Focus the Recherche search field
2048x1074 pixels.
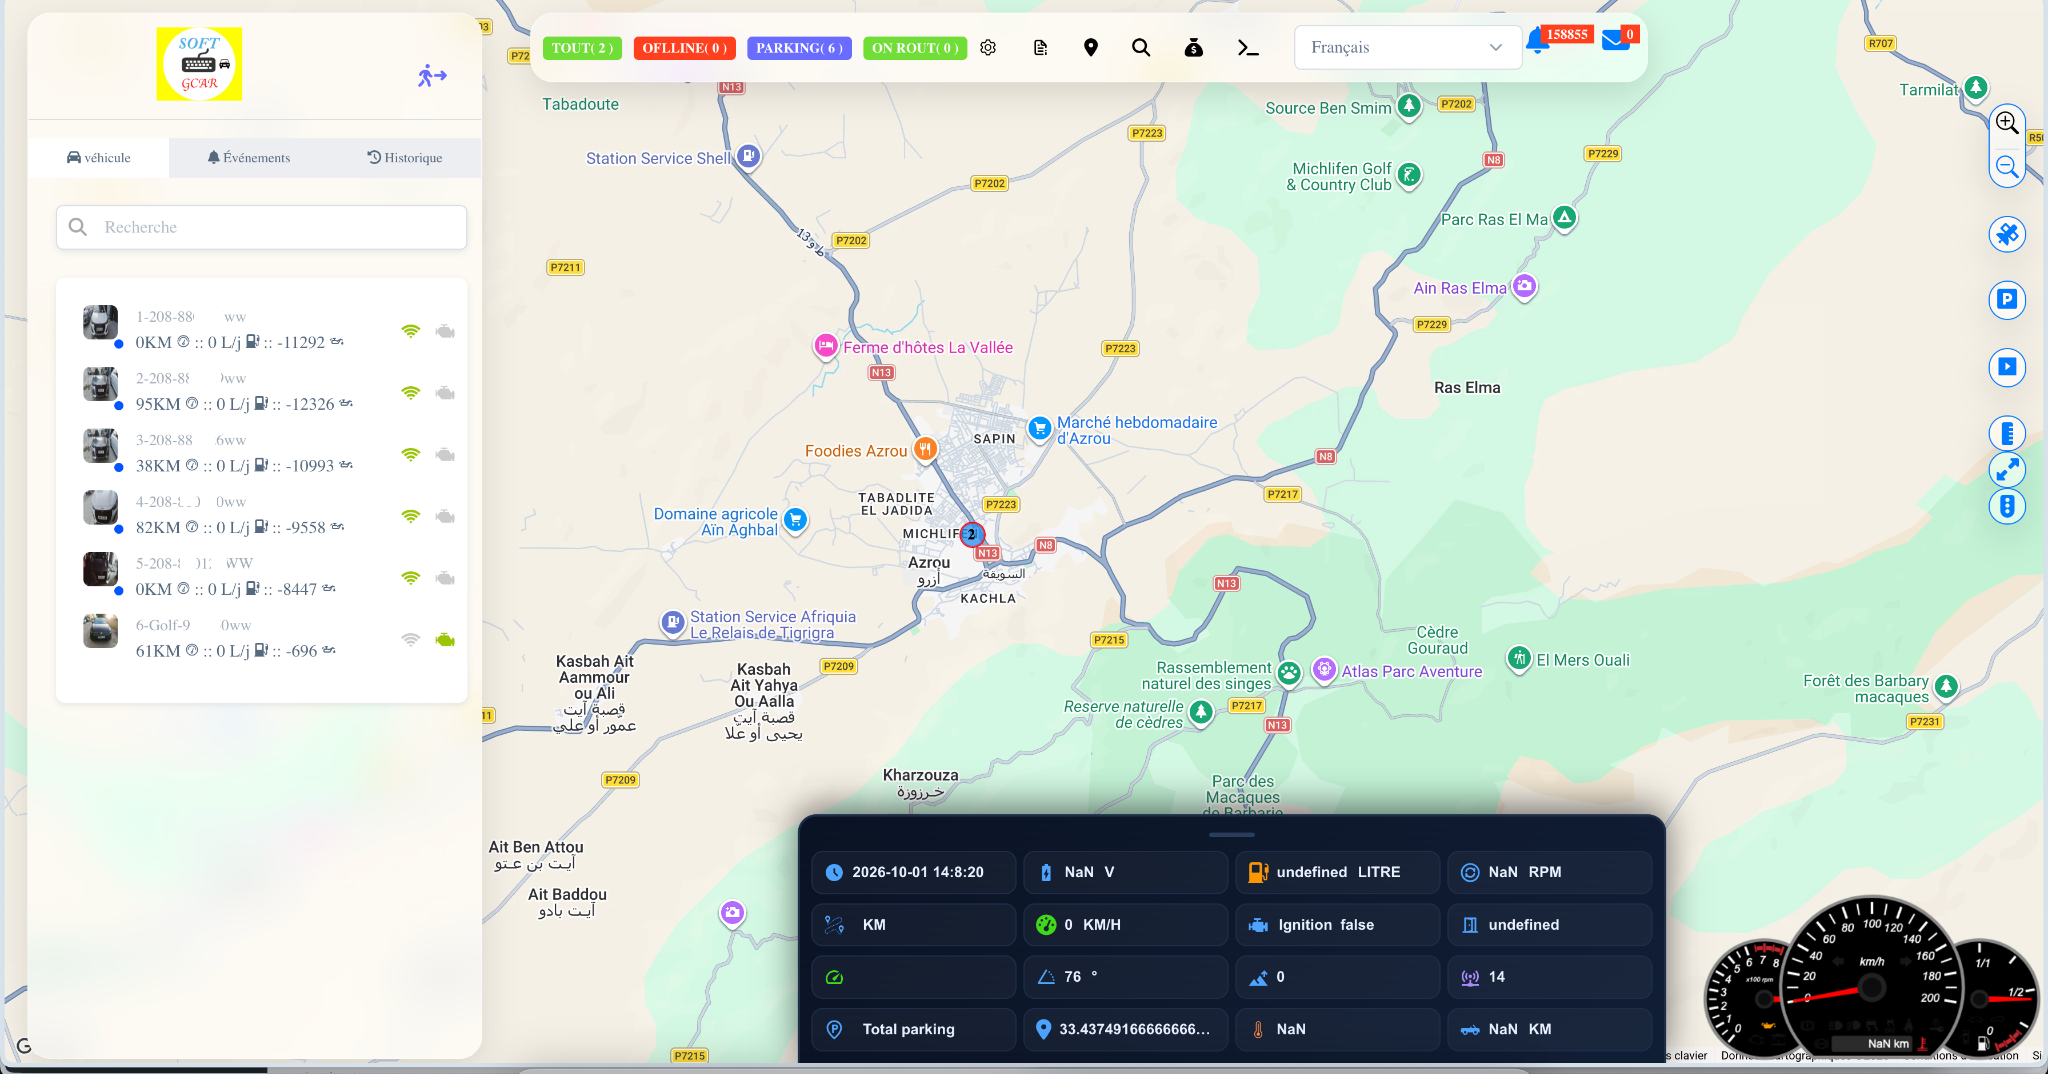pyautogui.click(x=262, y=227)
